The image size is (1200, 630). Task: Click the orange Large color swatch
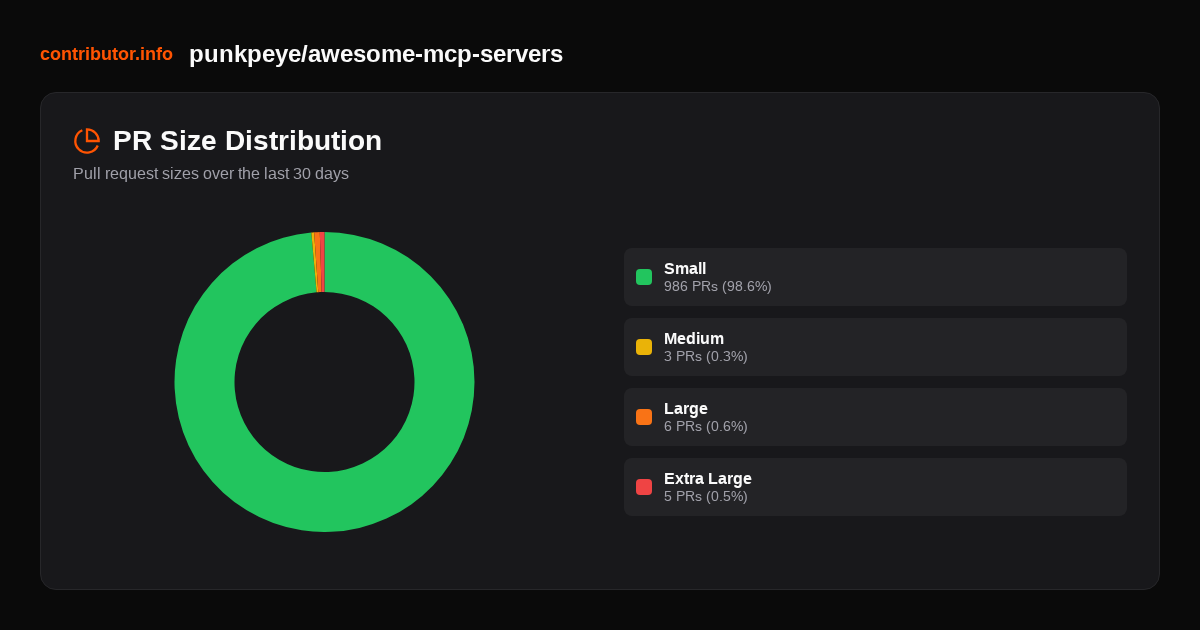pos(644,417)
